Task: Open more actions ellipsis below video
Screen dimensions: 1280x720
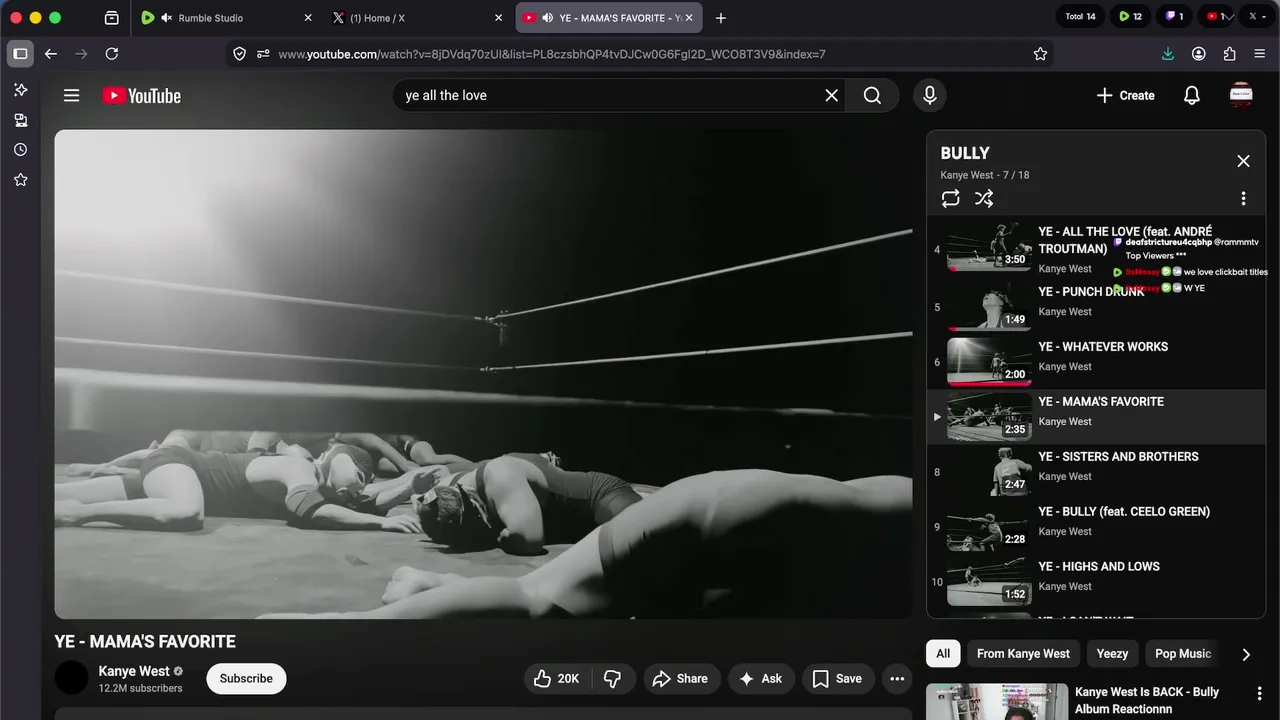Action: (x=897, y=679)
